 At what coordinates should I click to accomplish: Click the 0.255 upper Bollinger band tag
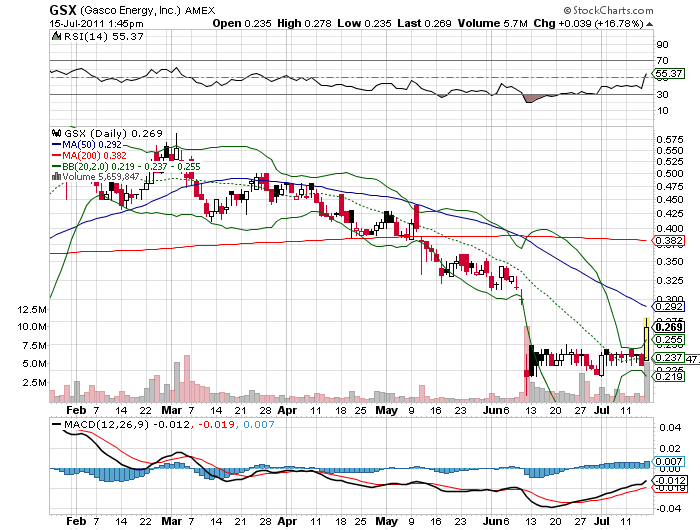coord(669,340)
